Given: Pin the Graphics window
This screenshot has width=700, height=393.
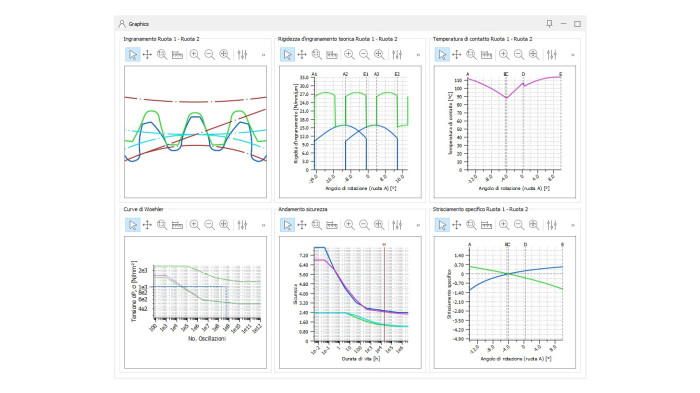Looking at the screenshot, I should pos(550,24).
